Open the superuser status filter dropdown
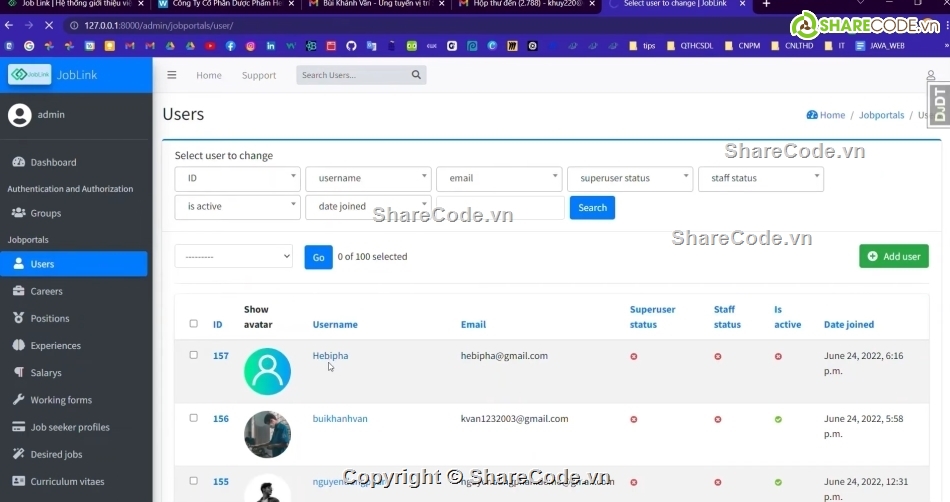The width and height of the screenshot is (950, 502). pyautogui.click(x=630, y=179)
